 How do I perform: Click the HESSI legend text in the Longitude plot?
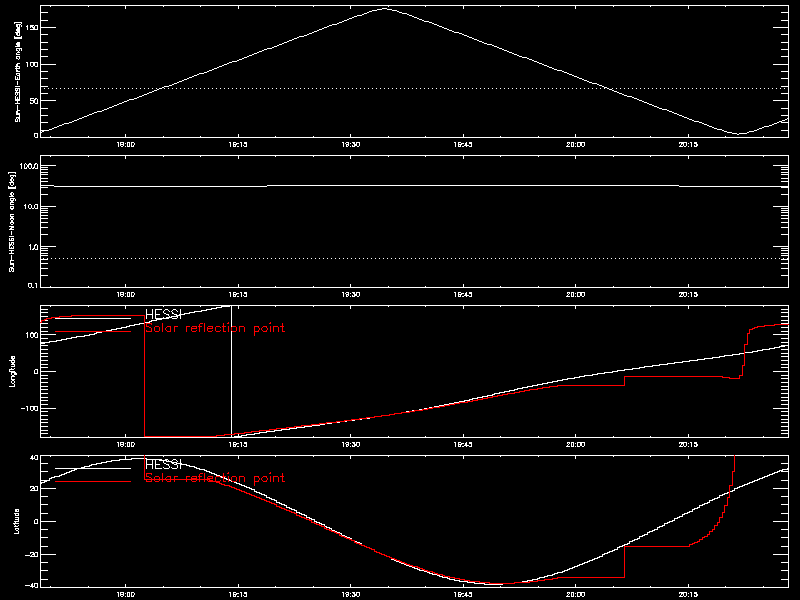click(163, 315)
